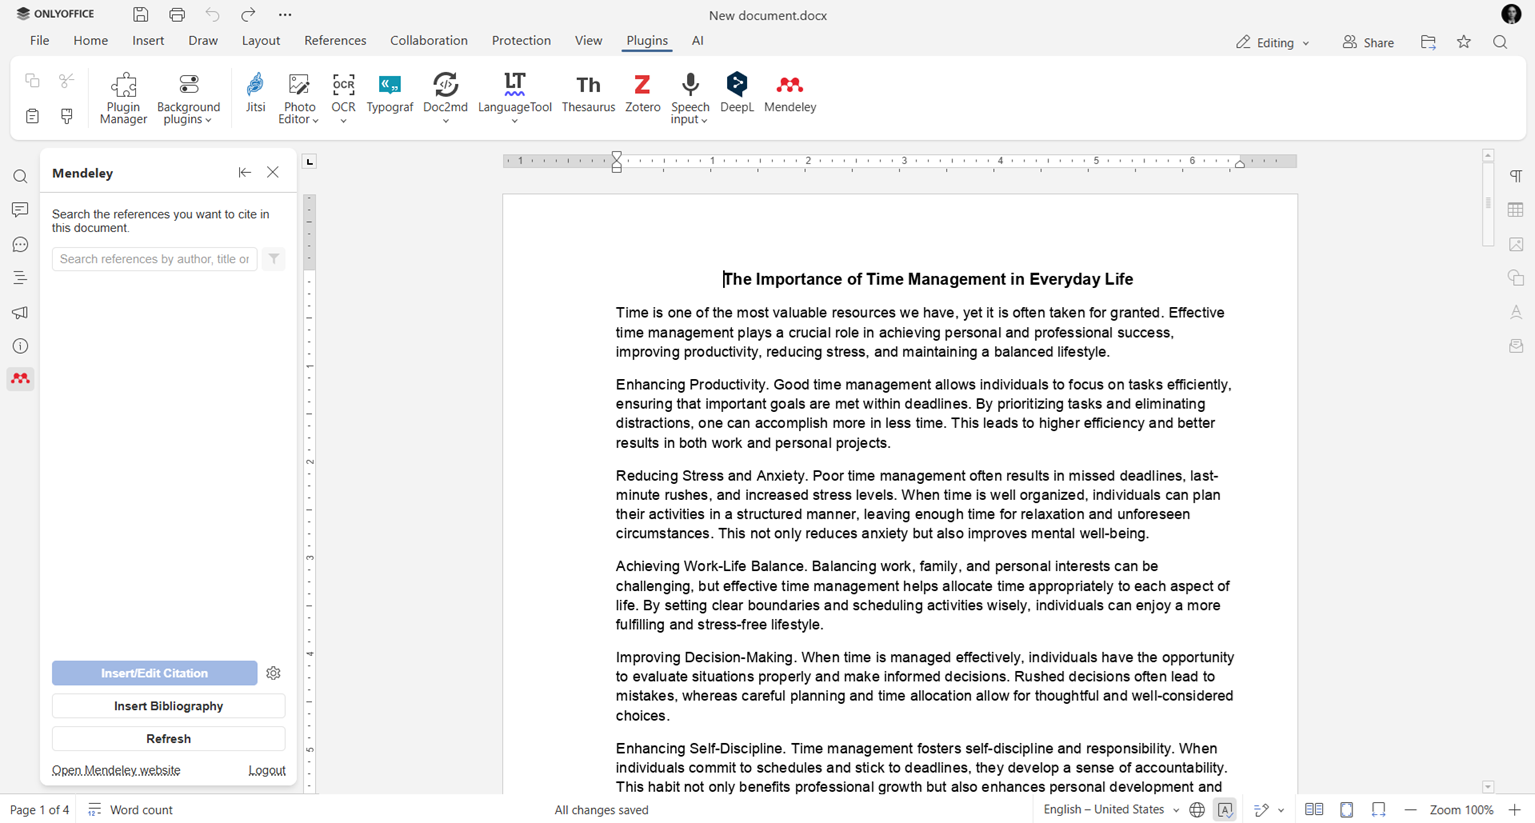Open the feedback megaphone icon in sidebar
This screenshot has height=823, width=1535.
(20, 313)
